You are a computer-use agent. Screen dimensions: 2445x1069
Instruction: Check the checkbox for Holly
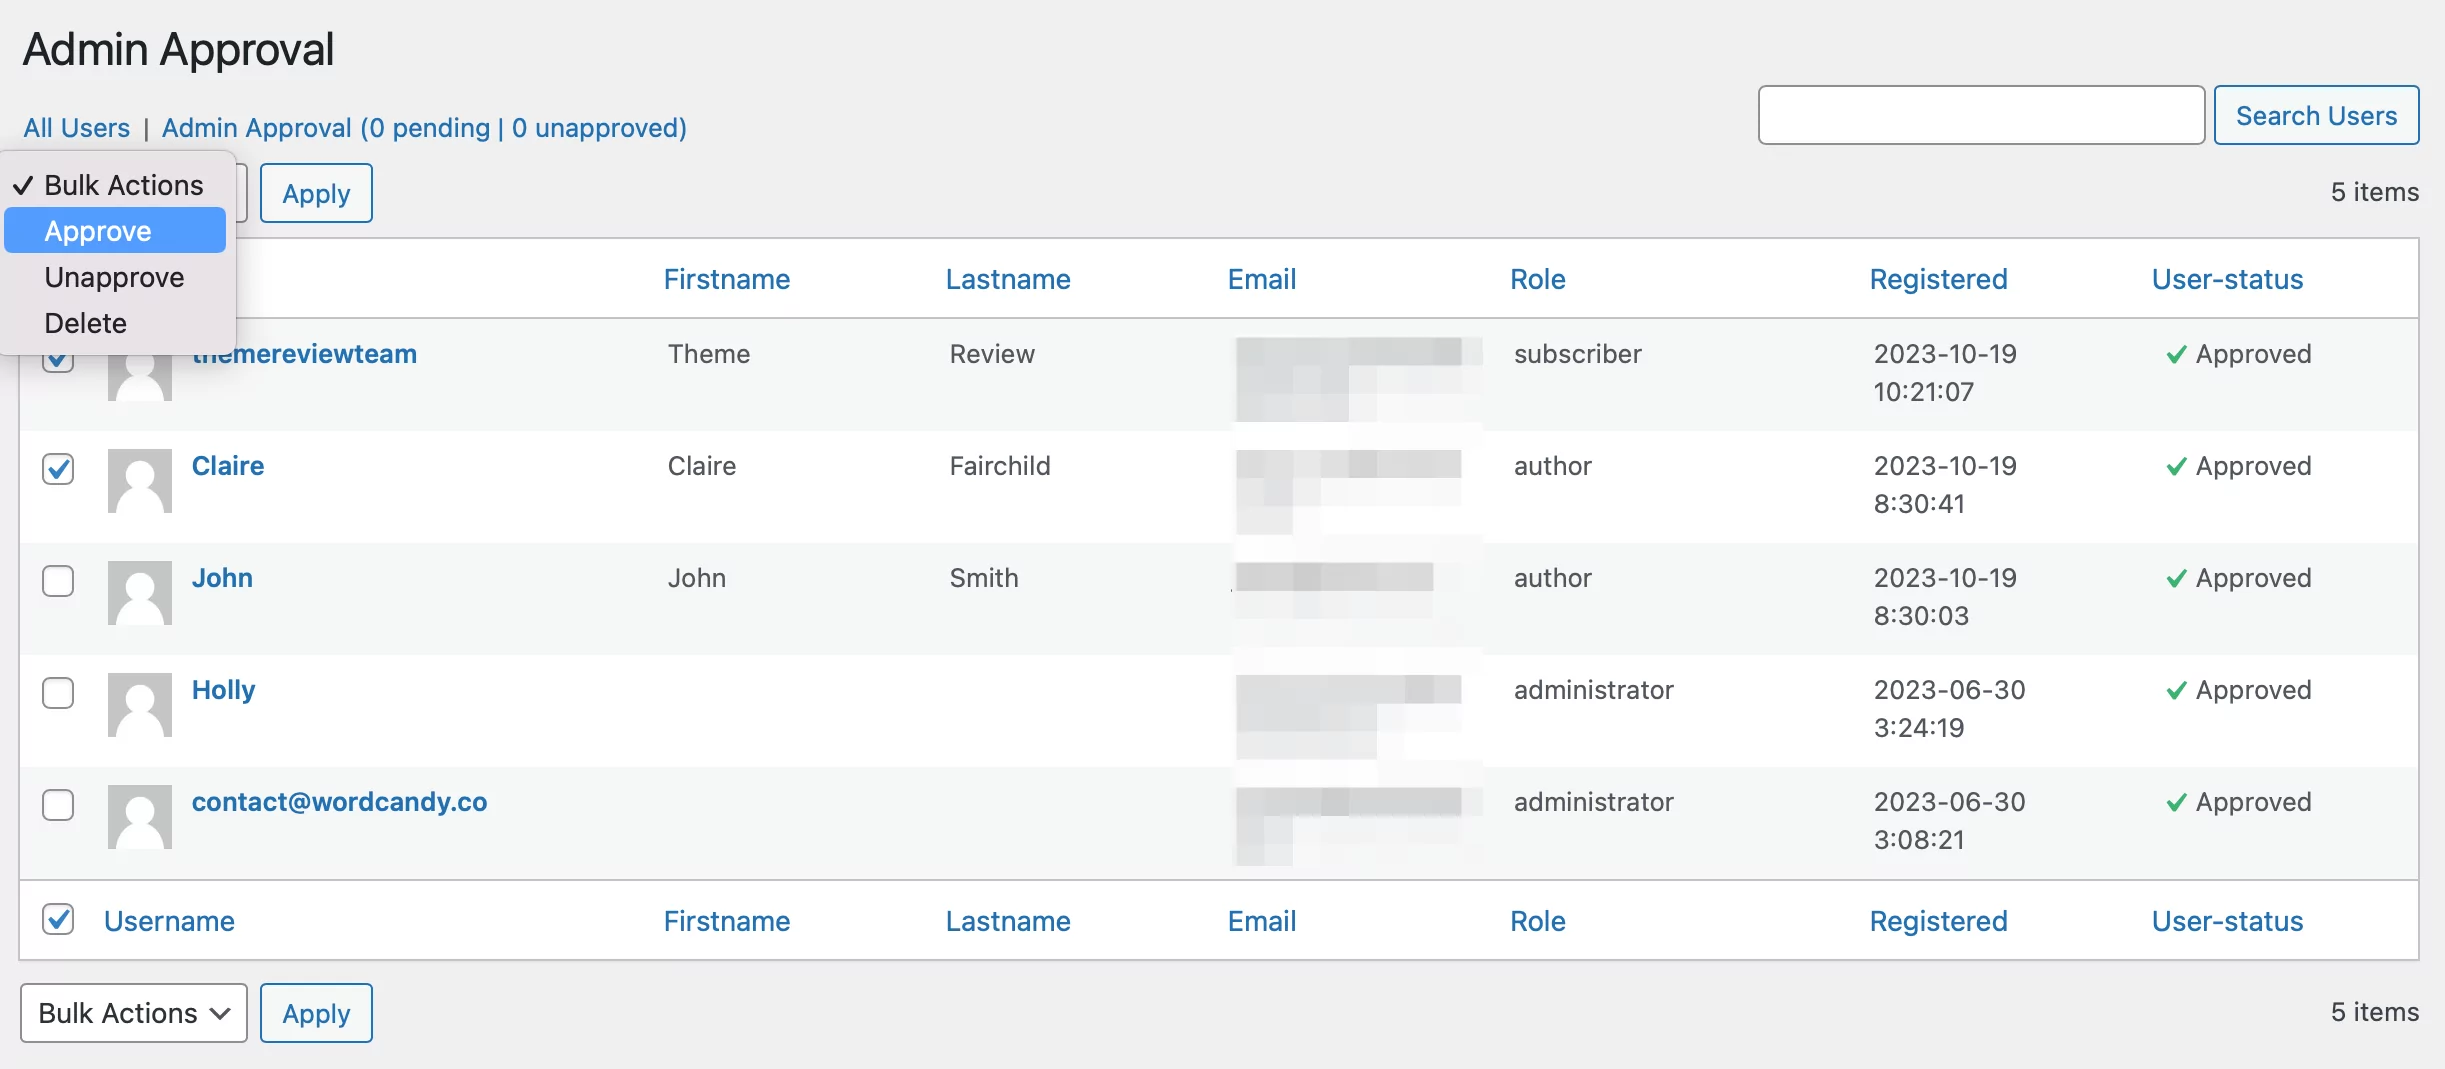[58, 692]
